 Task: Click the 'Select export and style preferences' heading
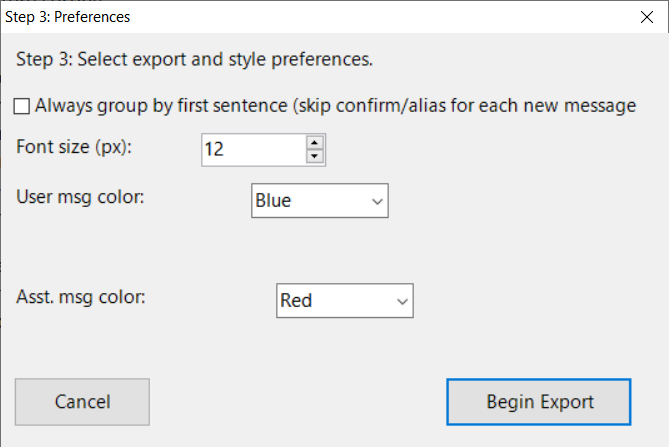(x=195, y=59)
